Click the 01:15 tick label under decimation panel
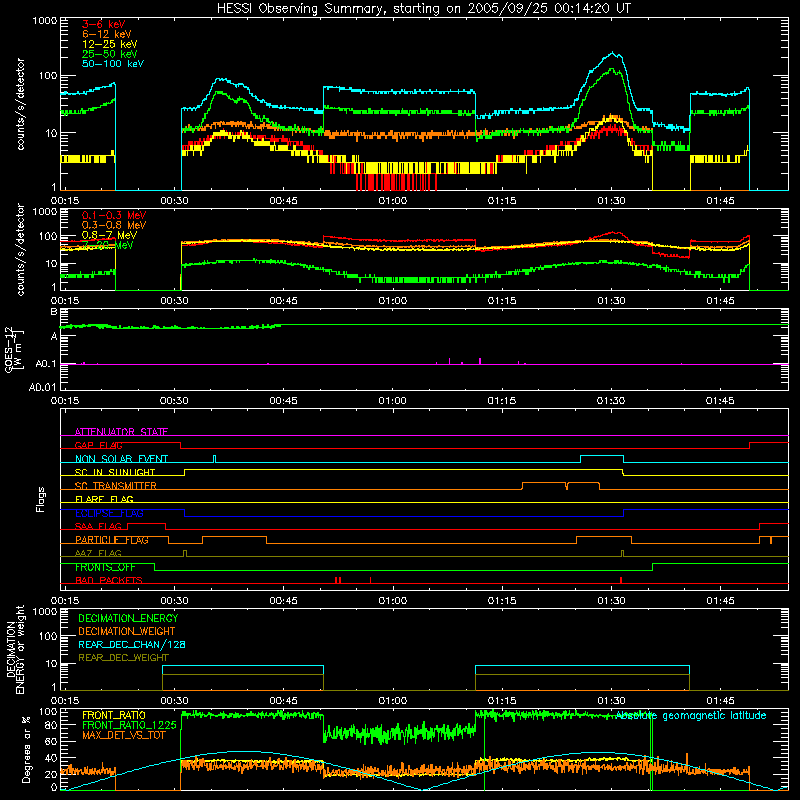The height and width of the screenshot is (800, 800). coord(502,701)
